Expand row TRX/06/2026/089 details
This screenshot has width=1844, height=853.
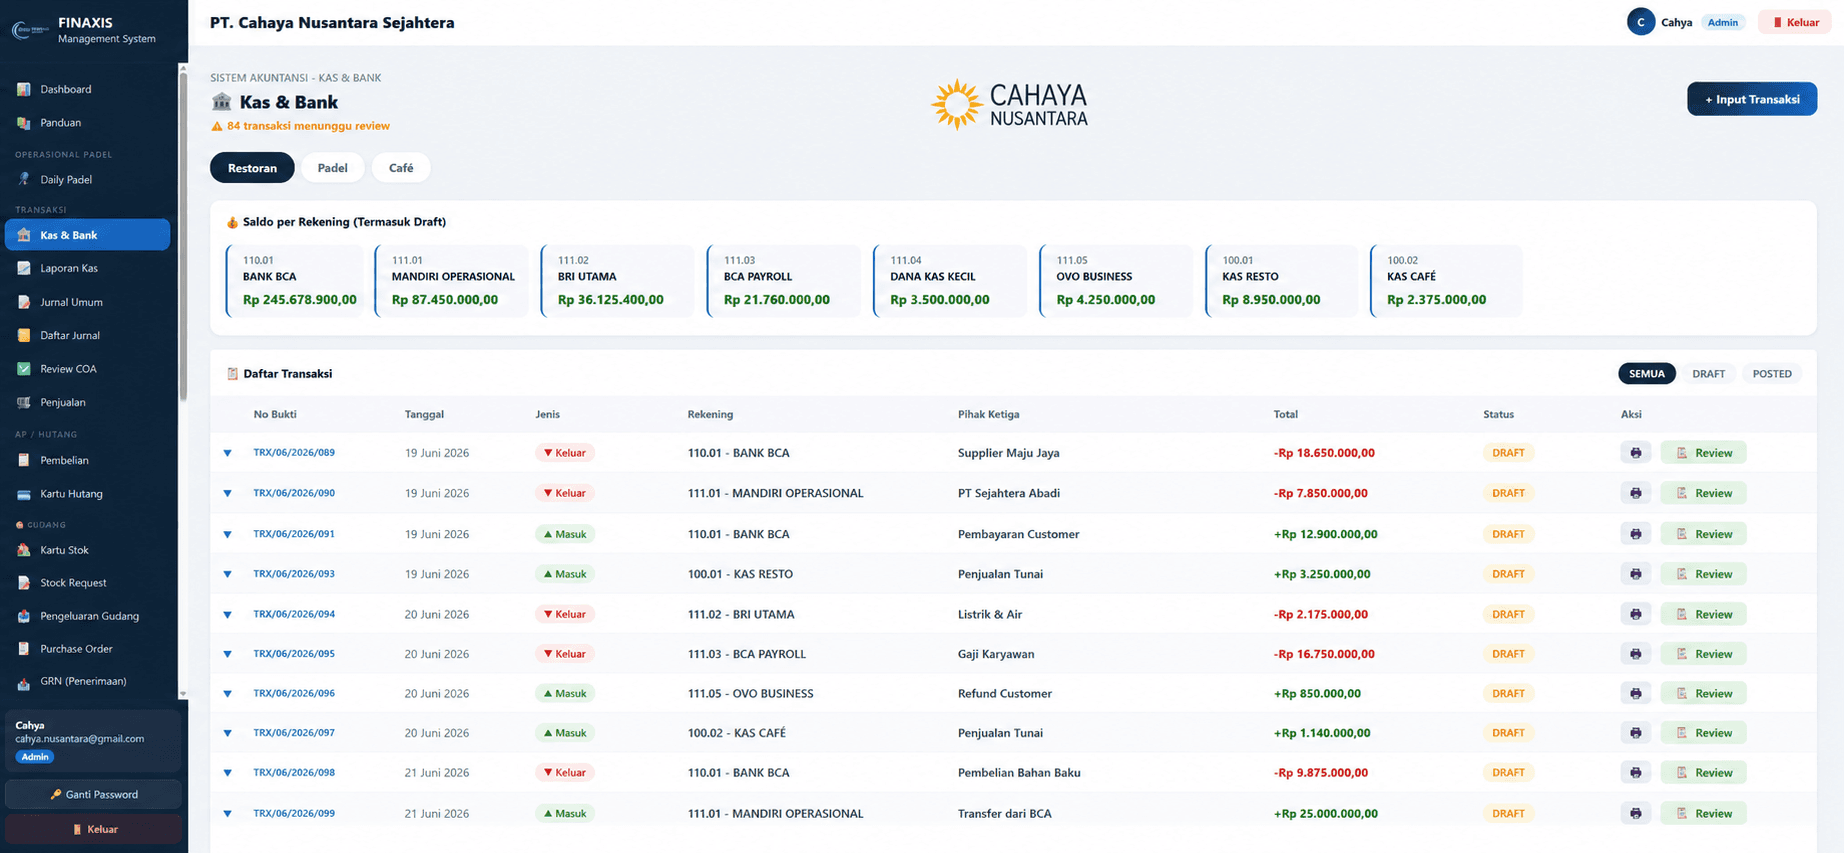pos(228,453)
